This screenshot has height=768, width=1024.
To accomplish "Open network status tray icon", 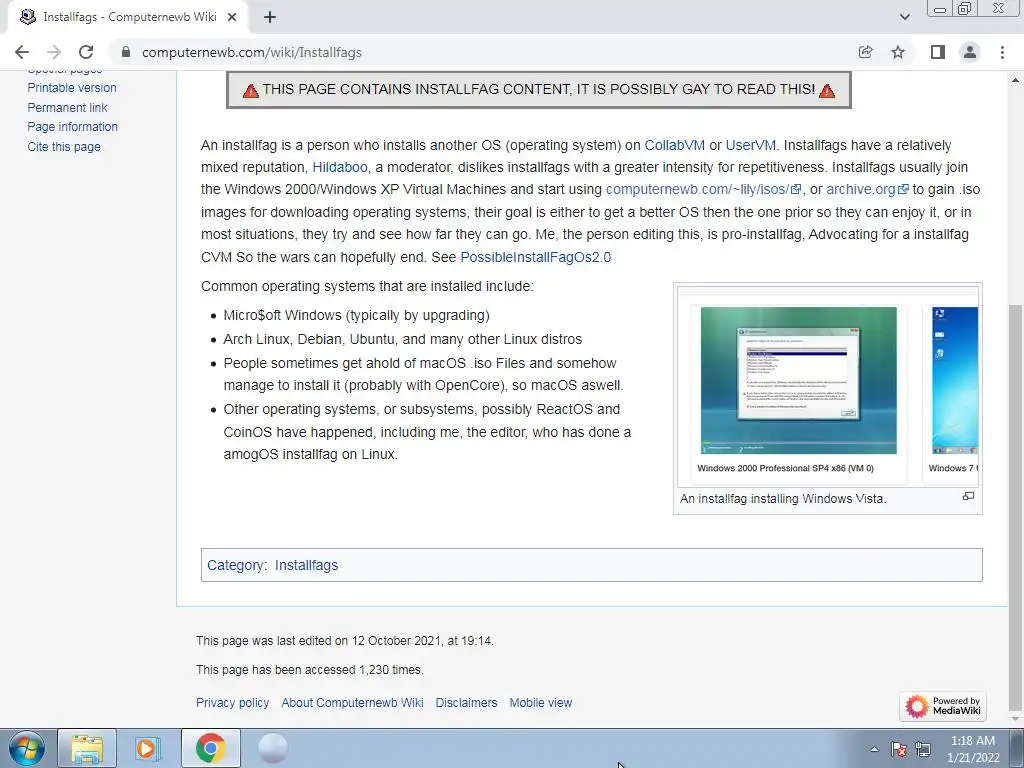I will point(923,749).
